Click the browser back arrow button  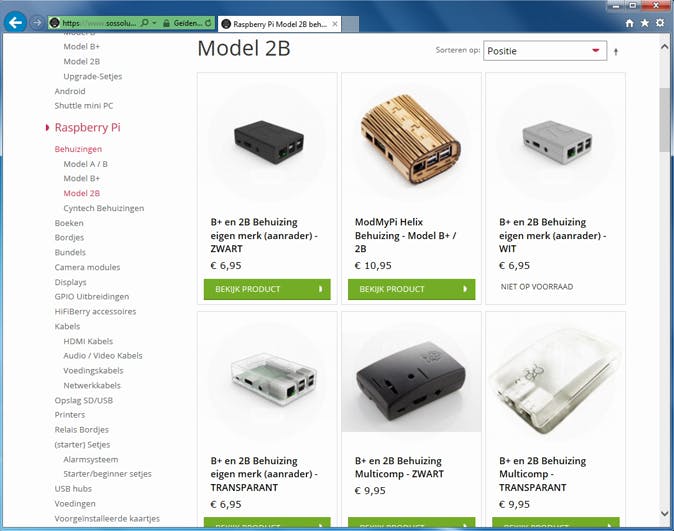tap(15, 22)
